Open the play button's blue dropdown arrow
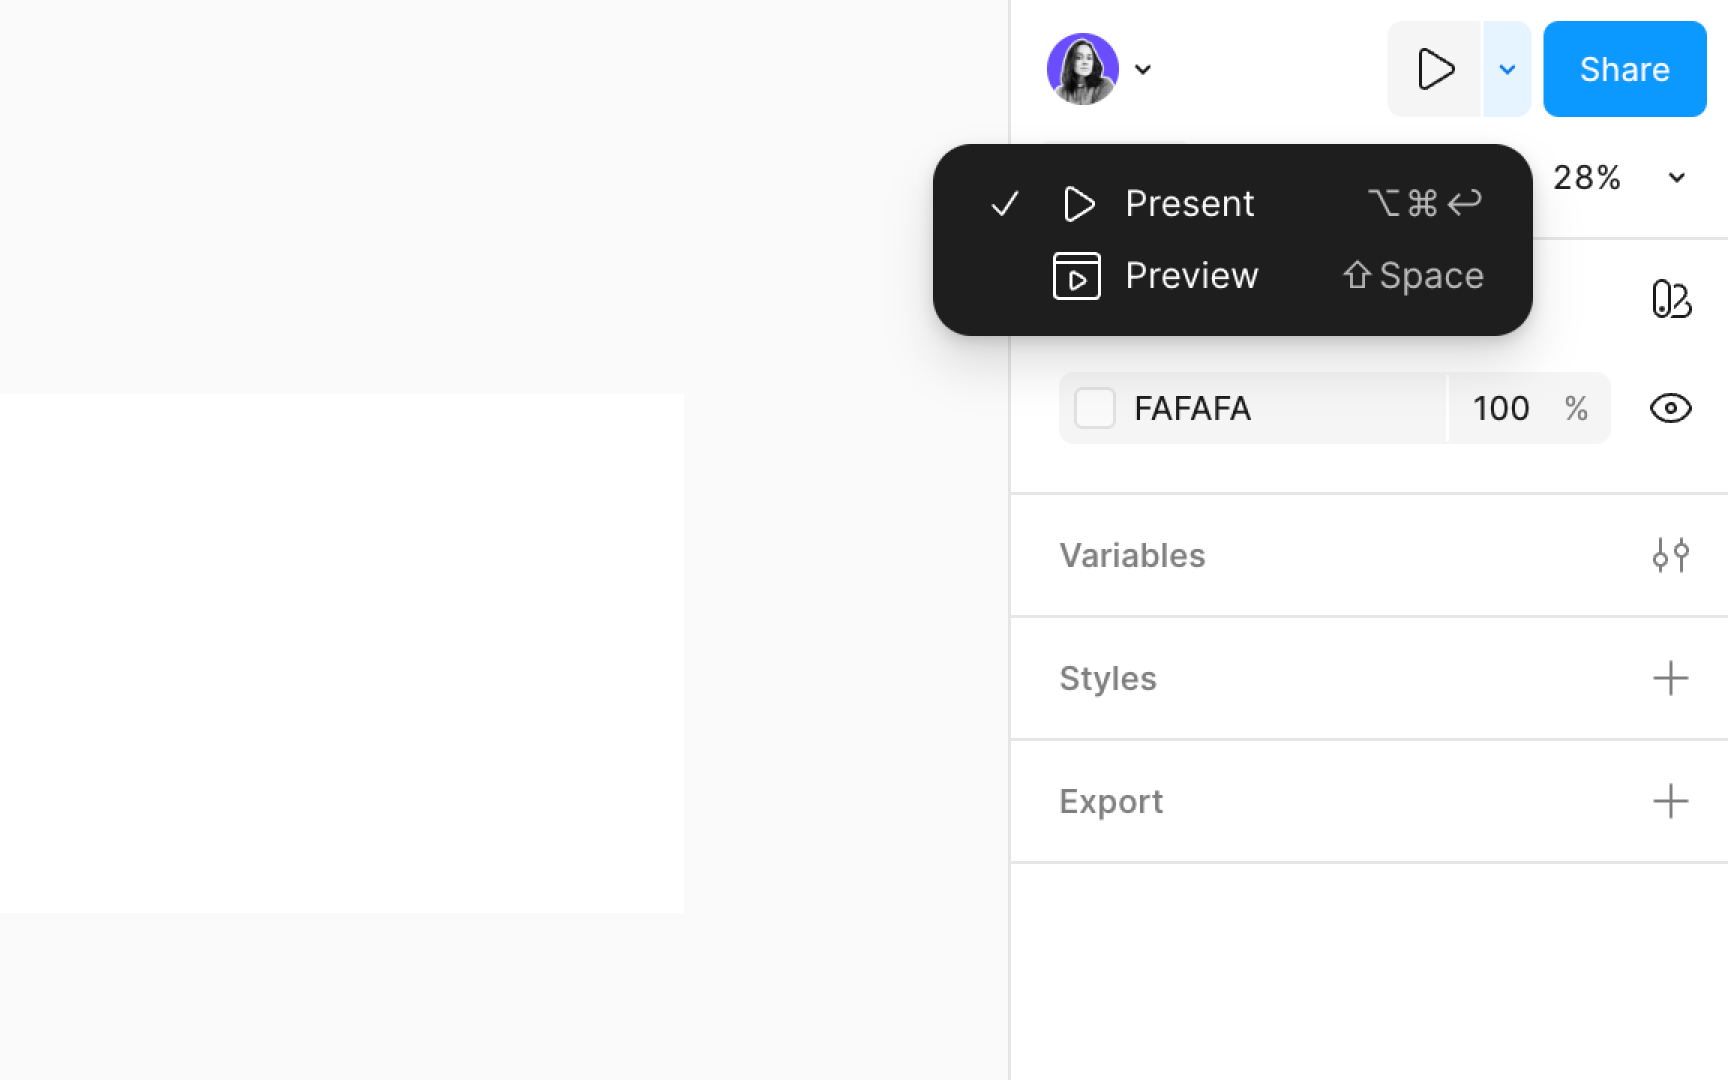Image resolution: width=1728 pixels, height=1080 pixels. (1506, 69)
